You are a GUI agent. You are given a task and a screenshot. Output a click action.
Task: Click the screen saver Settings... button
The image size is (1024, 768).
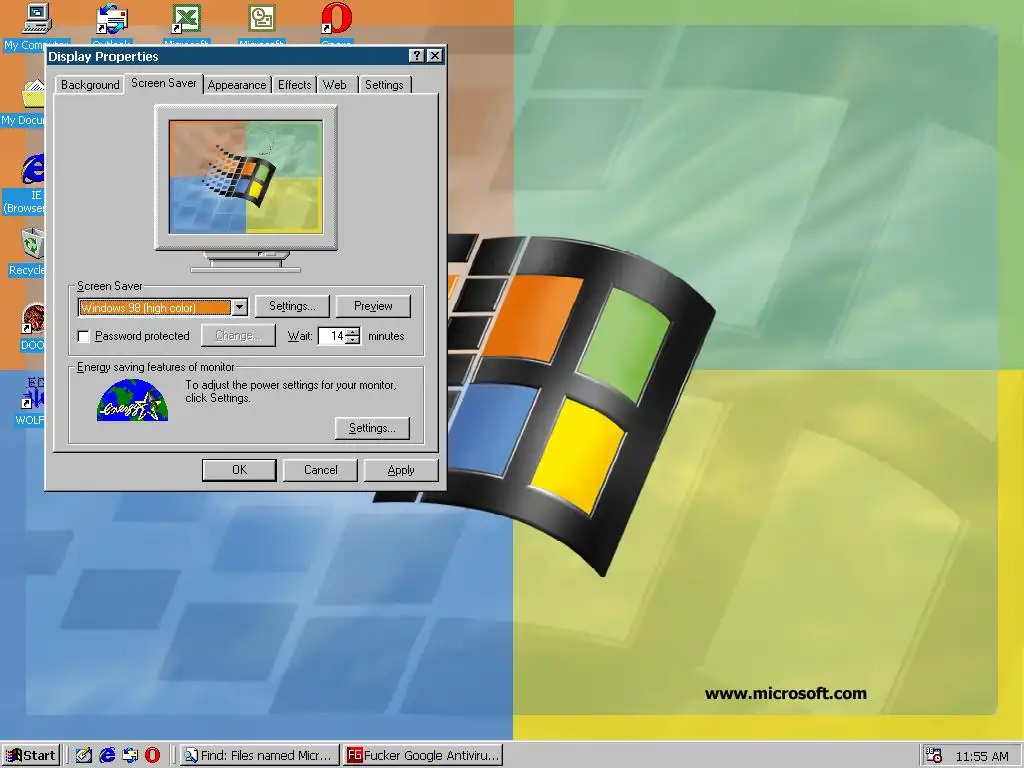pyautogui.click(x=292, y=306)
